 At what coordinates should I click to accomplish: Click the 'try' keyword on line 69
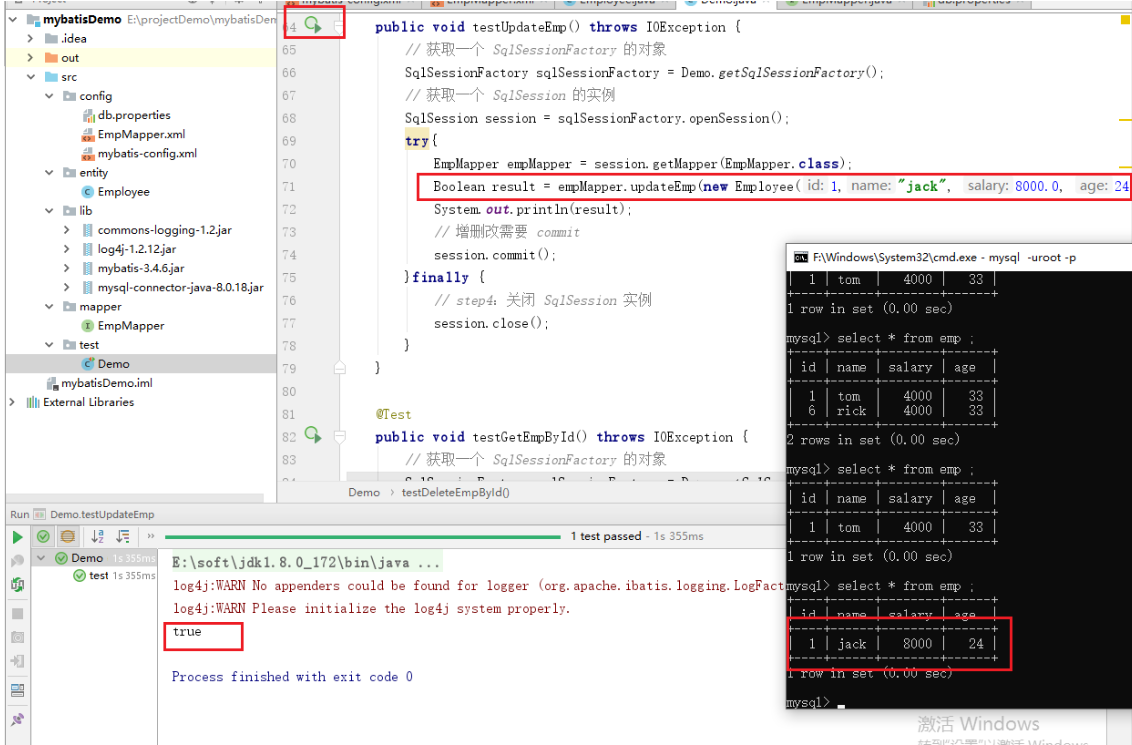(417, 141)
